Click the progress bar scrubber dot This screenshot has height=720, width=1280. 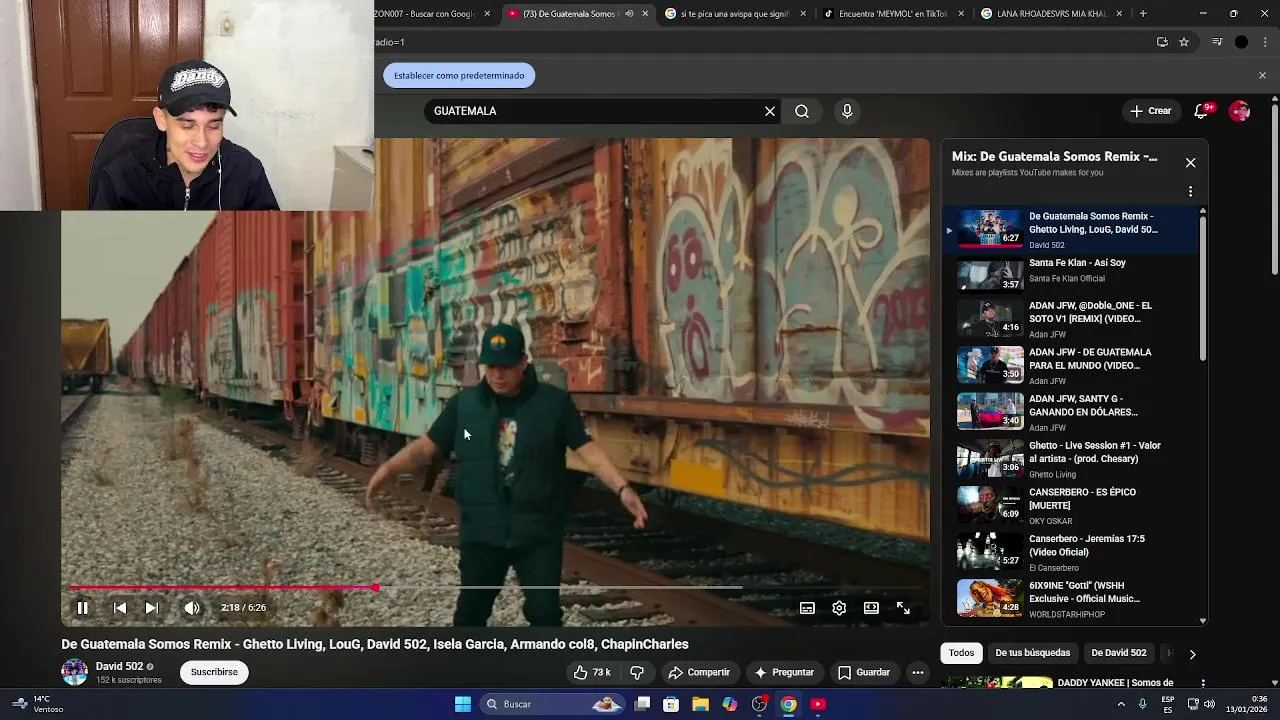point(375,588)
